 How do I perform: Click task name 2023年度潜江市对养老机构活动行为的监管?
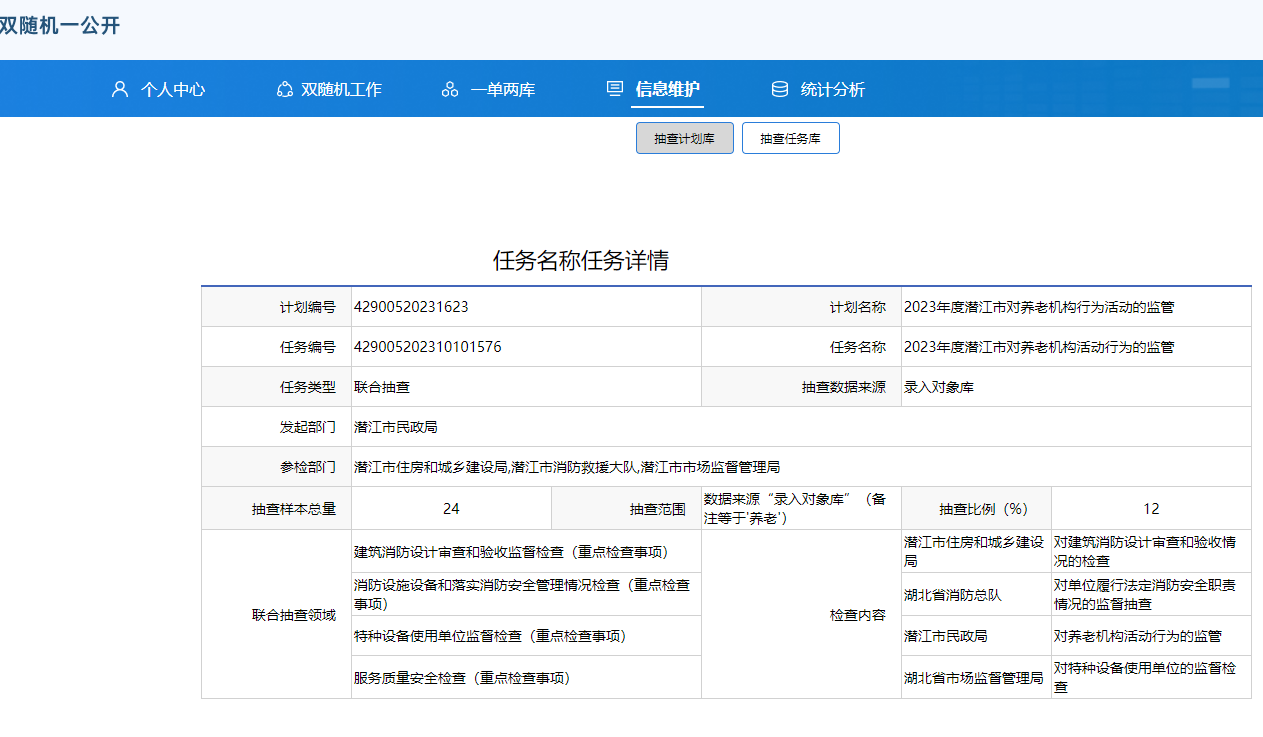coord(1039,347)
